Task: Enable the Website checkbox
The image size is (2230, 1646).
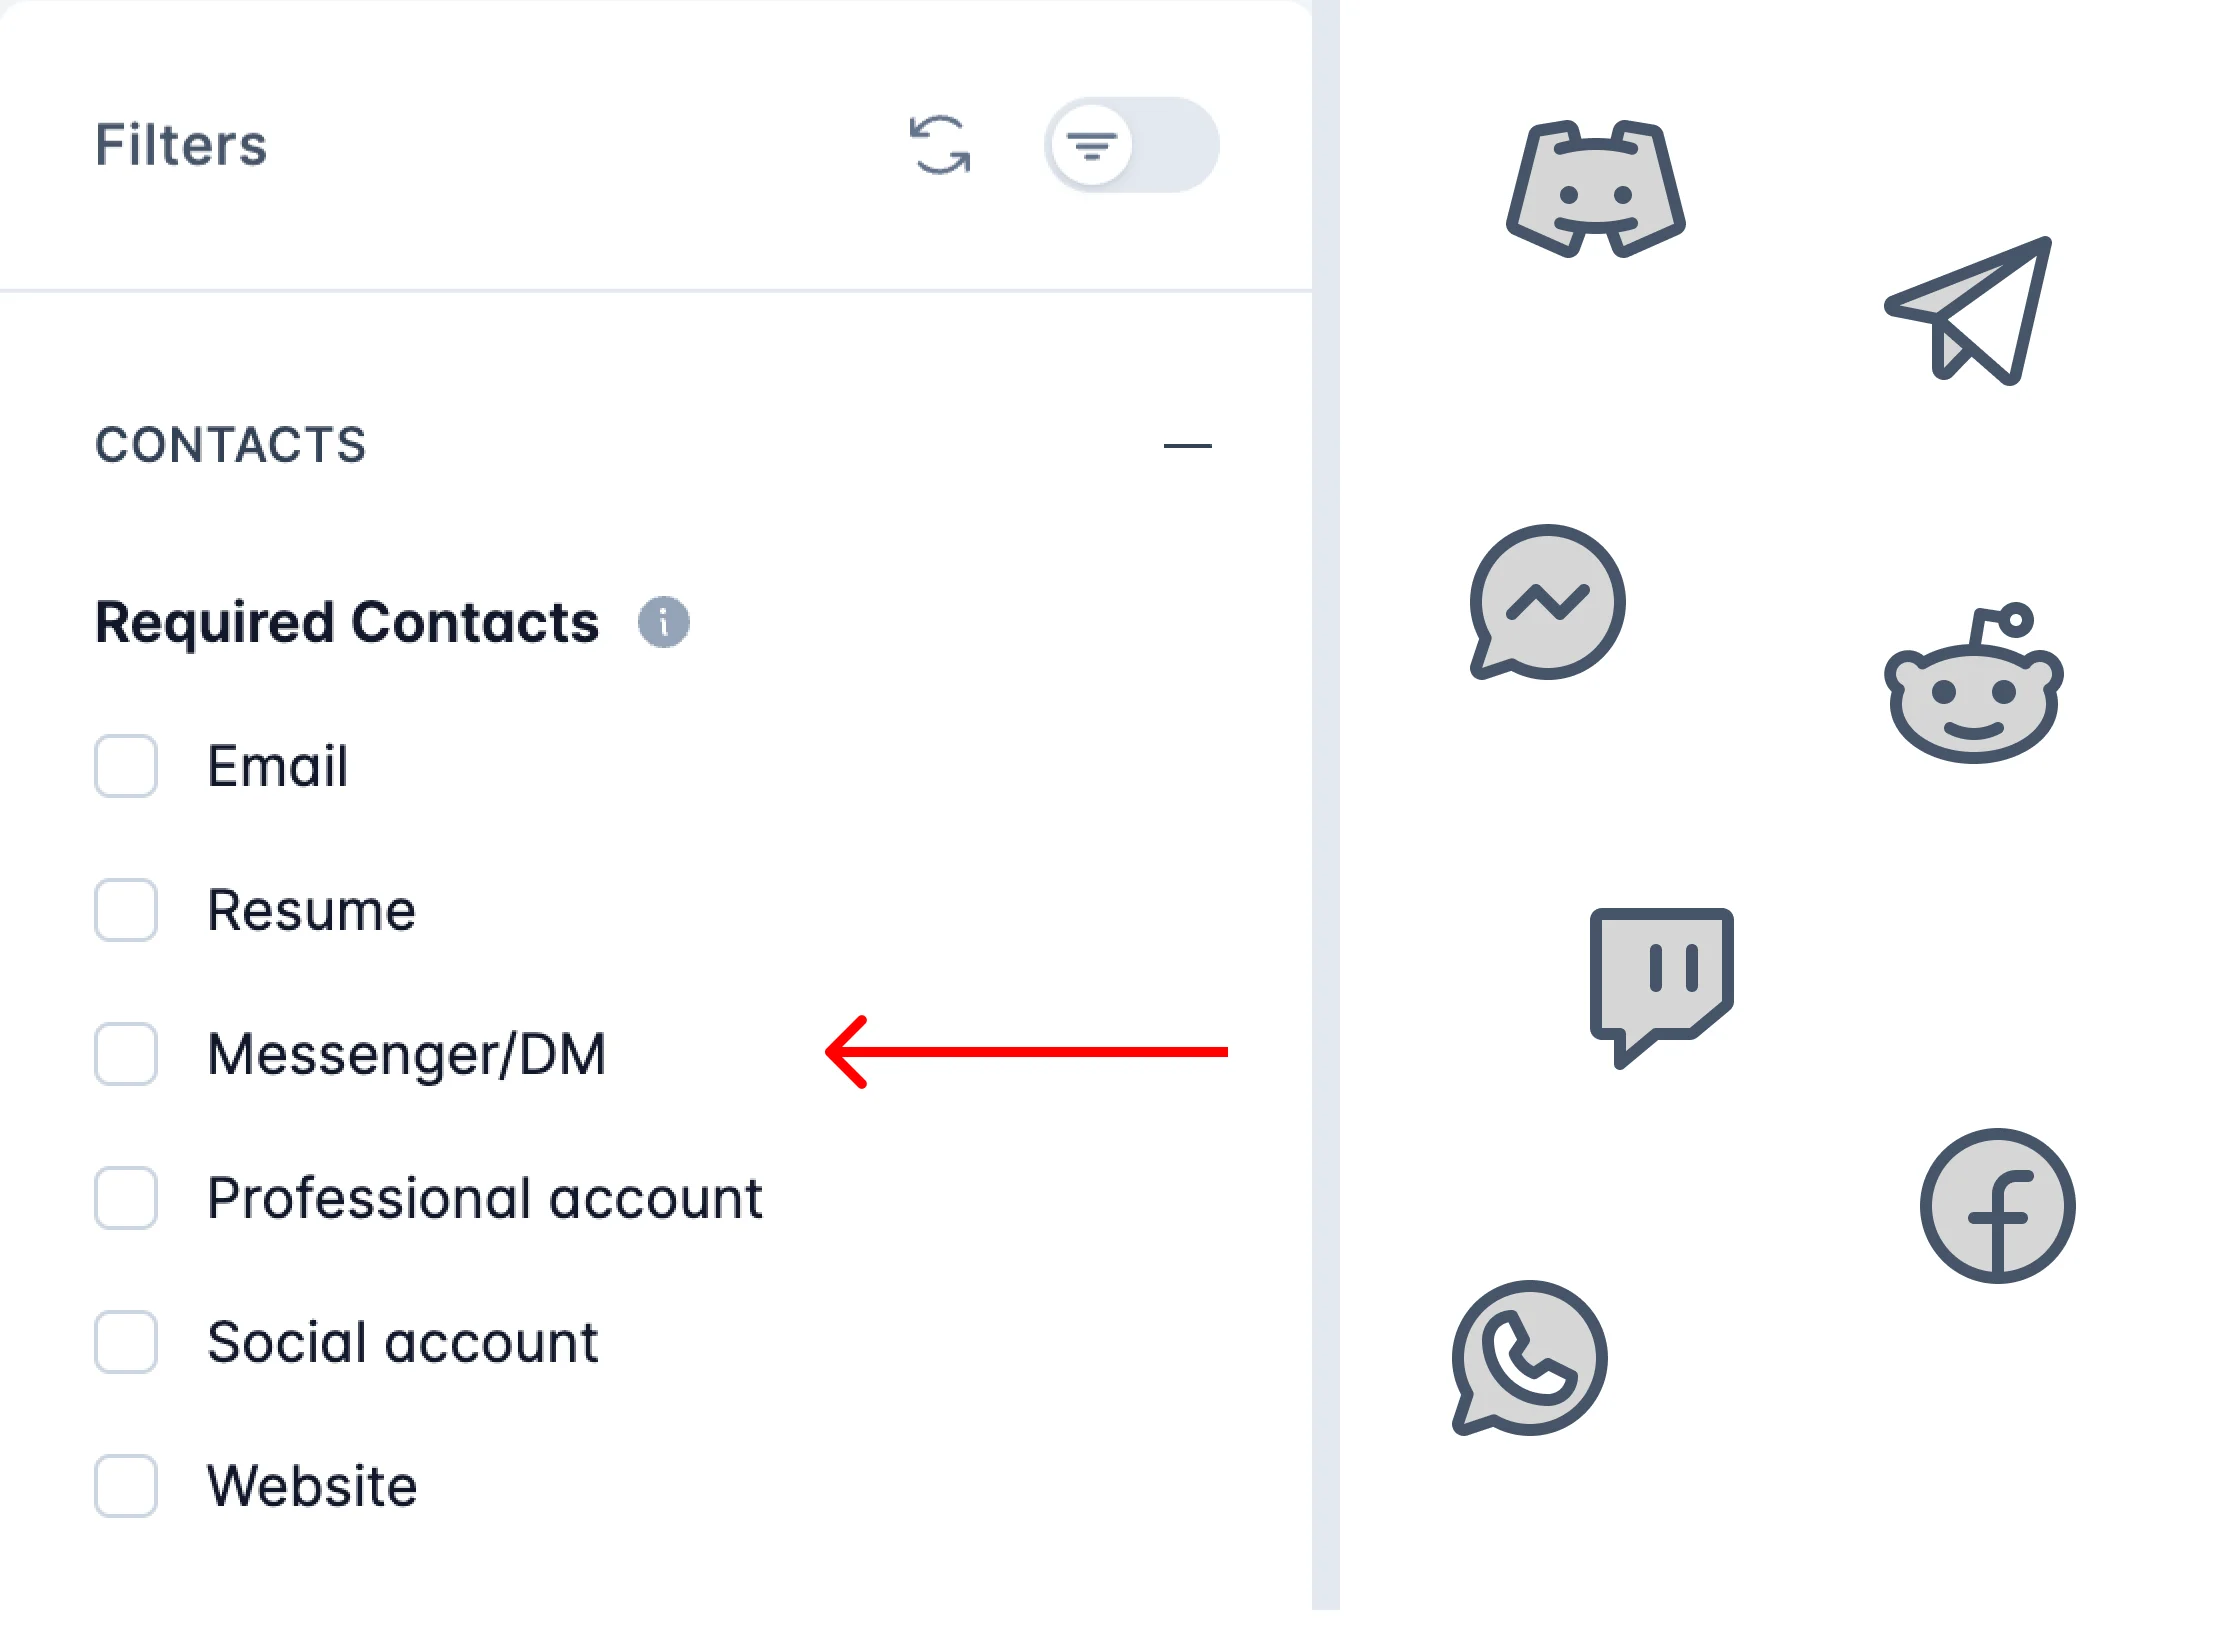Action: 126,1486
